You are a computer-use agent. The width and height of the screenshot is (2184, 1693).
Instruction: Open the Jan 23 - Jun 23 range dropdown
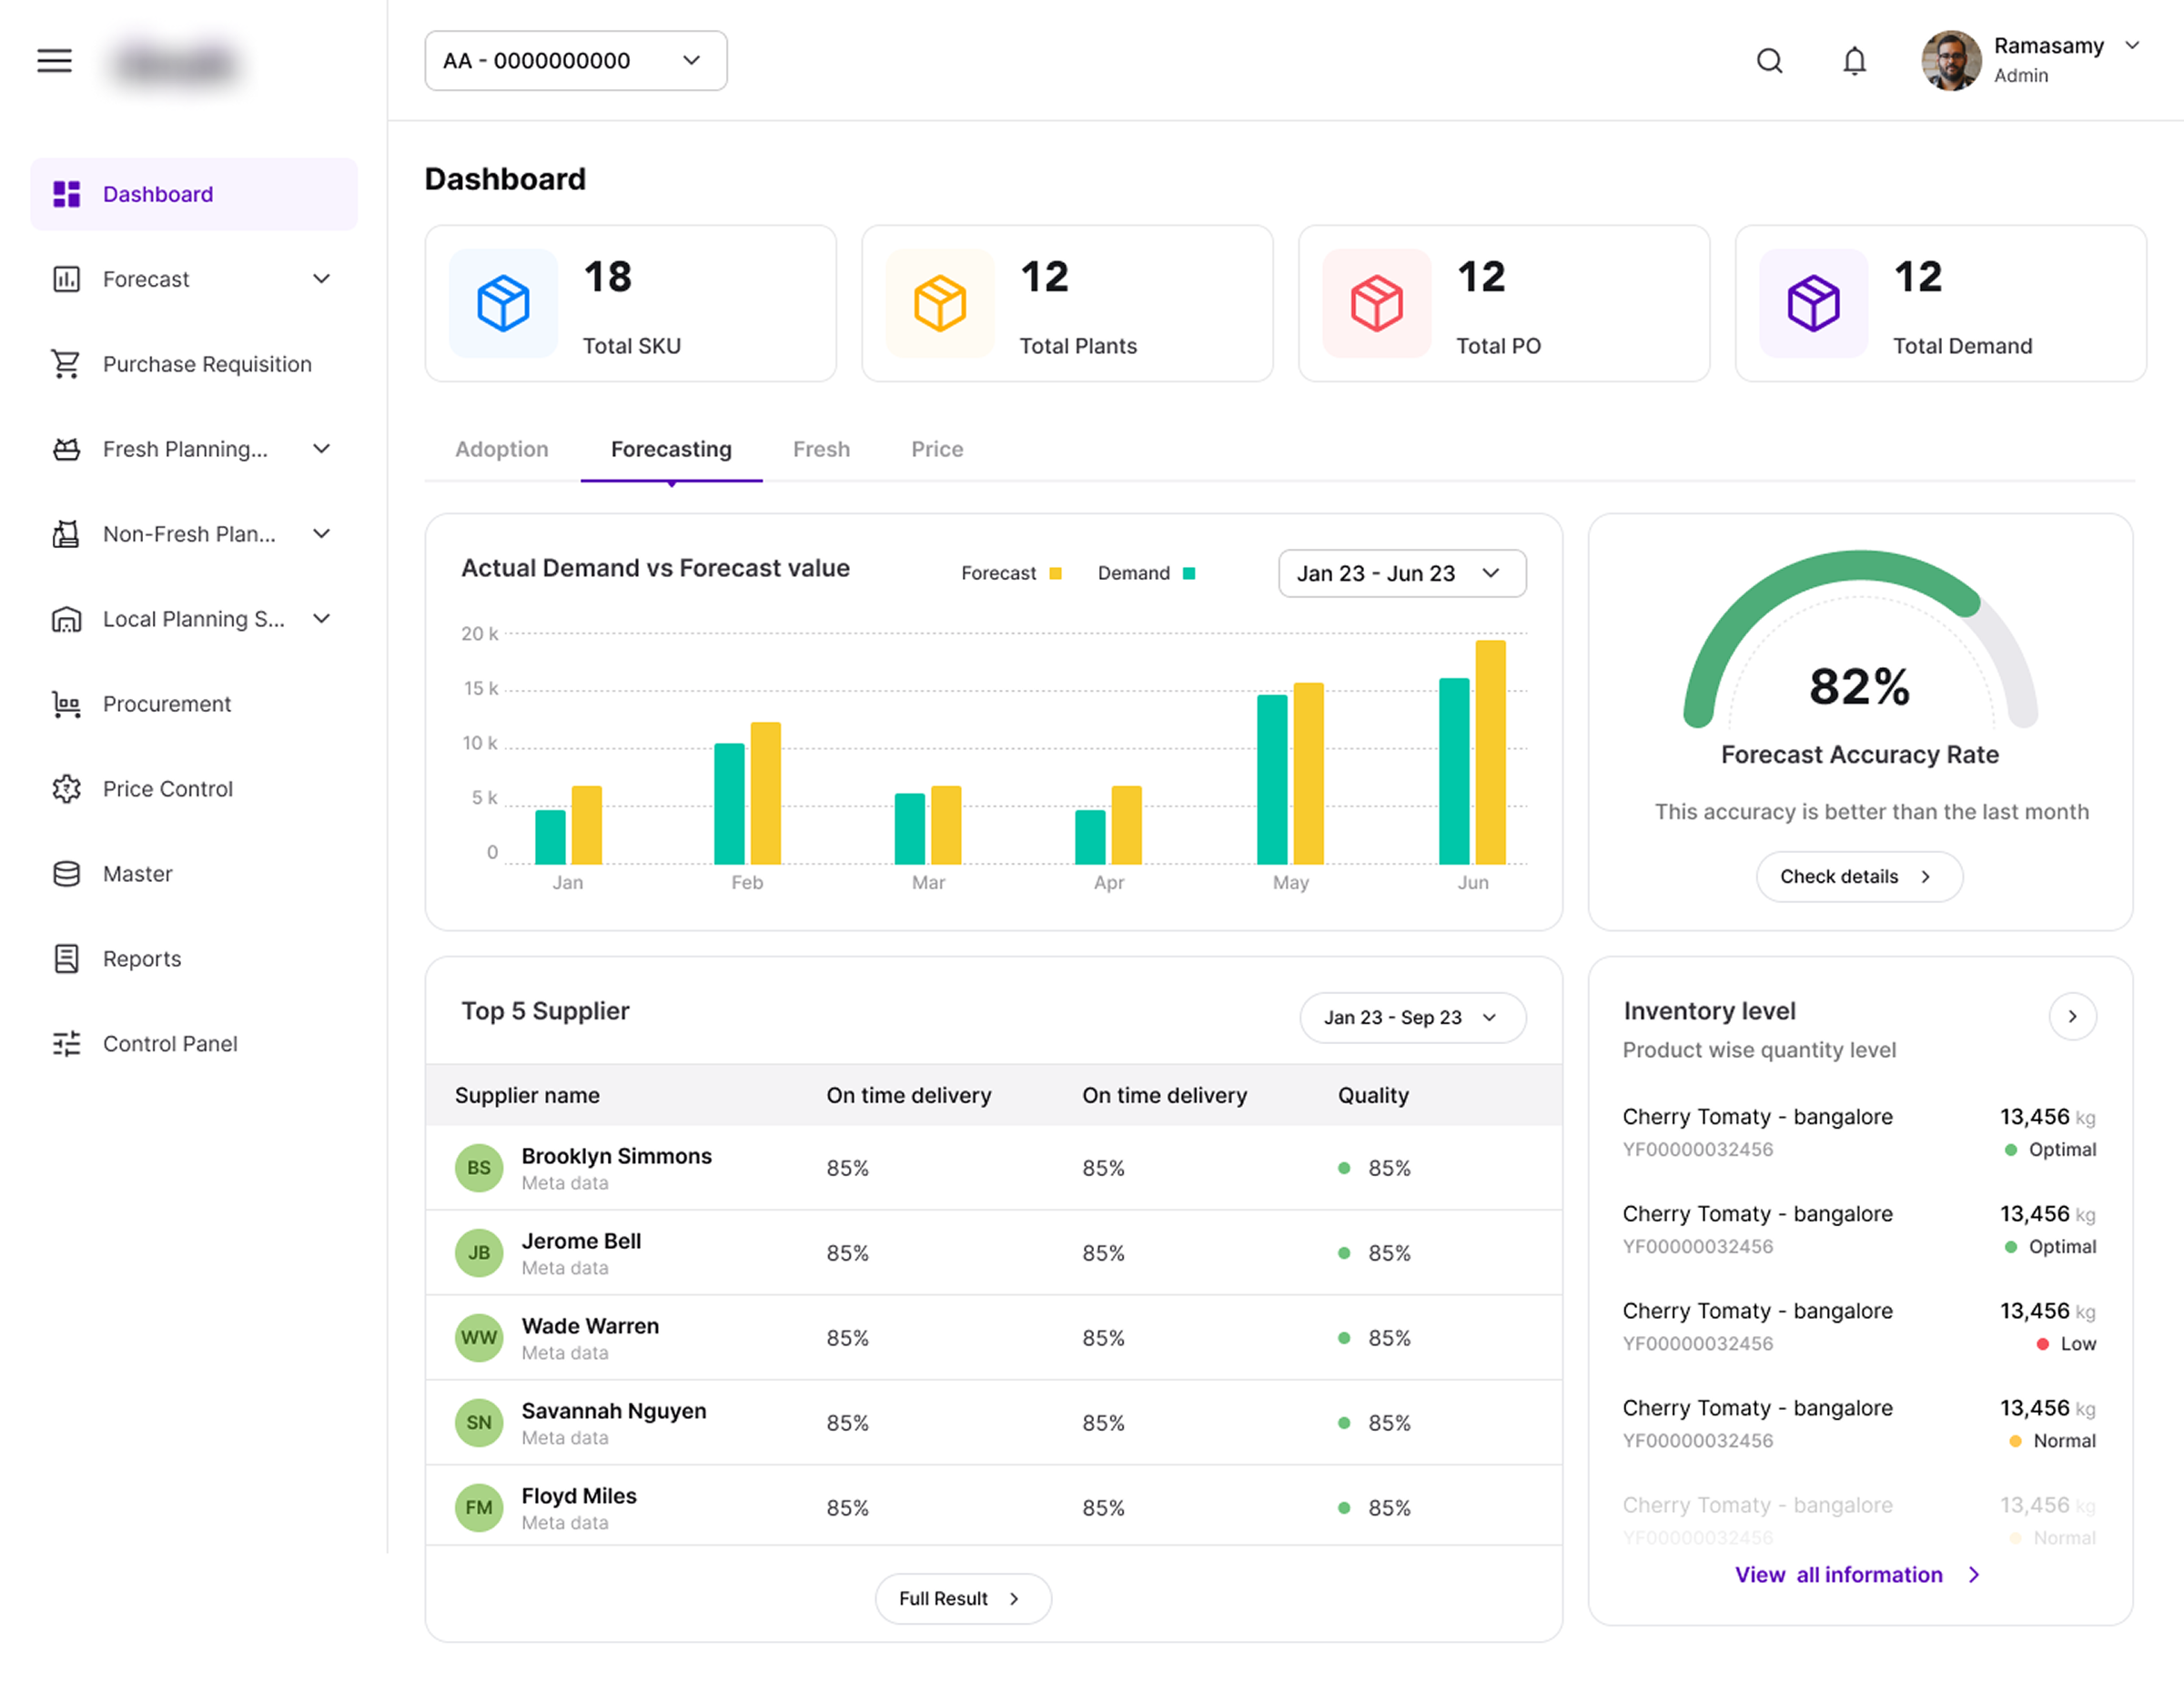point(1402,573)
